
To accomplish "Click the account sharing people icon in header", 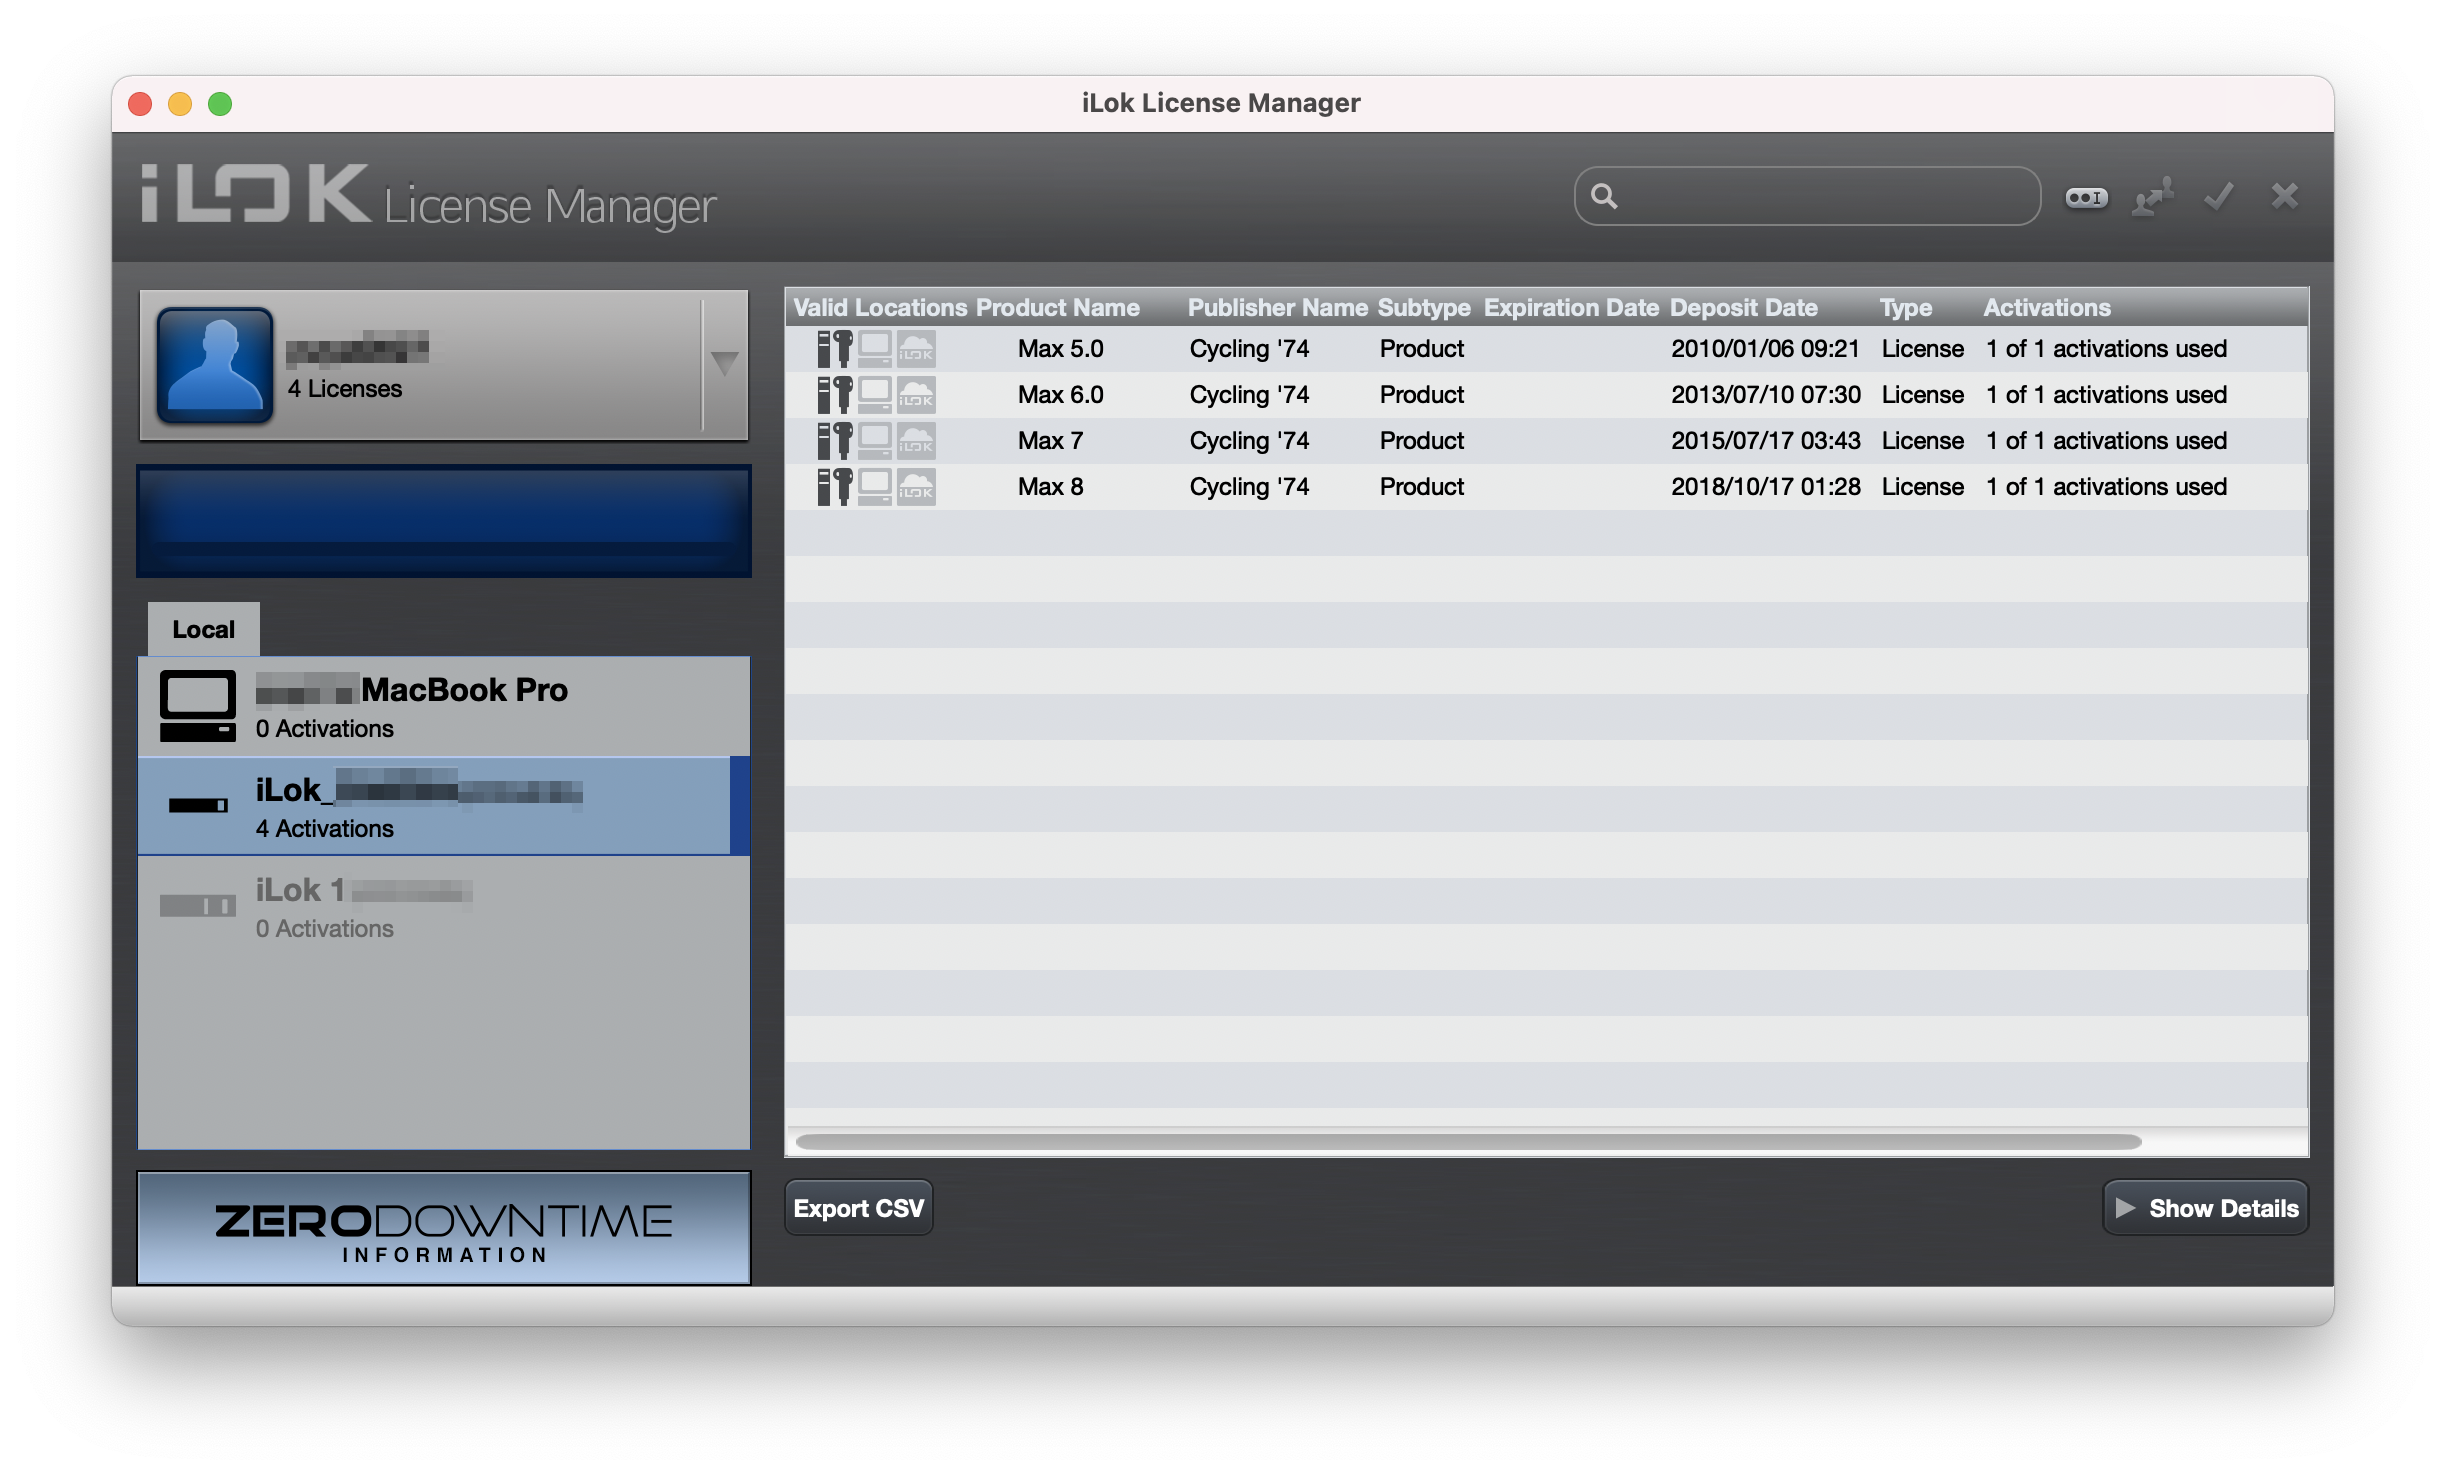I will point(2153,197).
